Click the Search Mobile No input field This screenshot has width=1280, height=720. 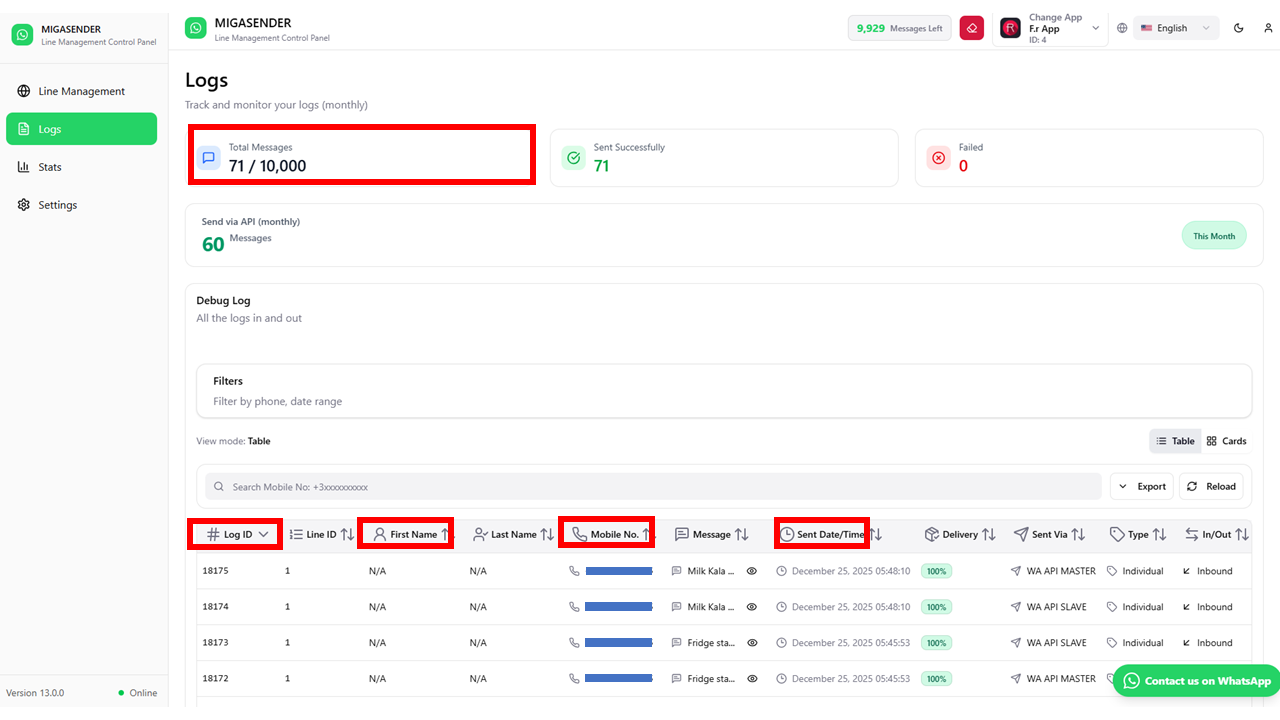click(650, 487)
